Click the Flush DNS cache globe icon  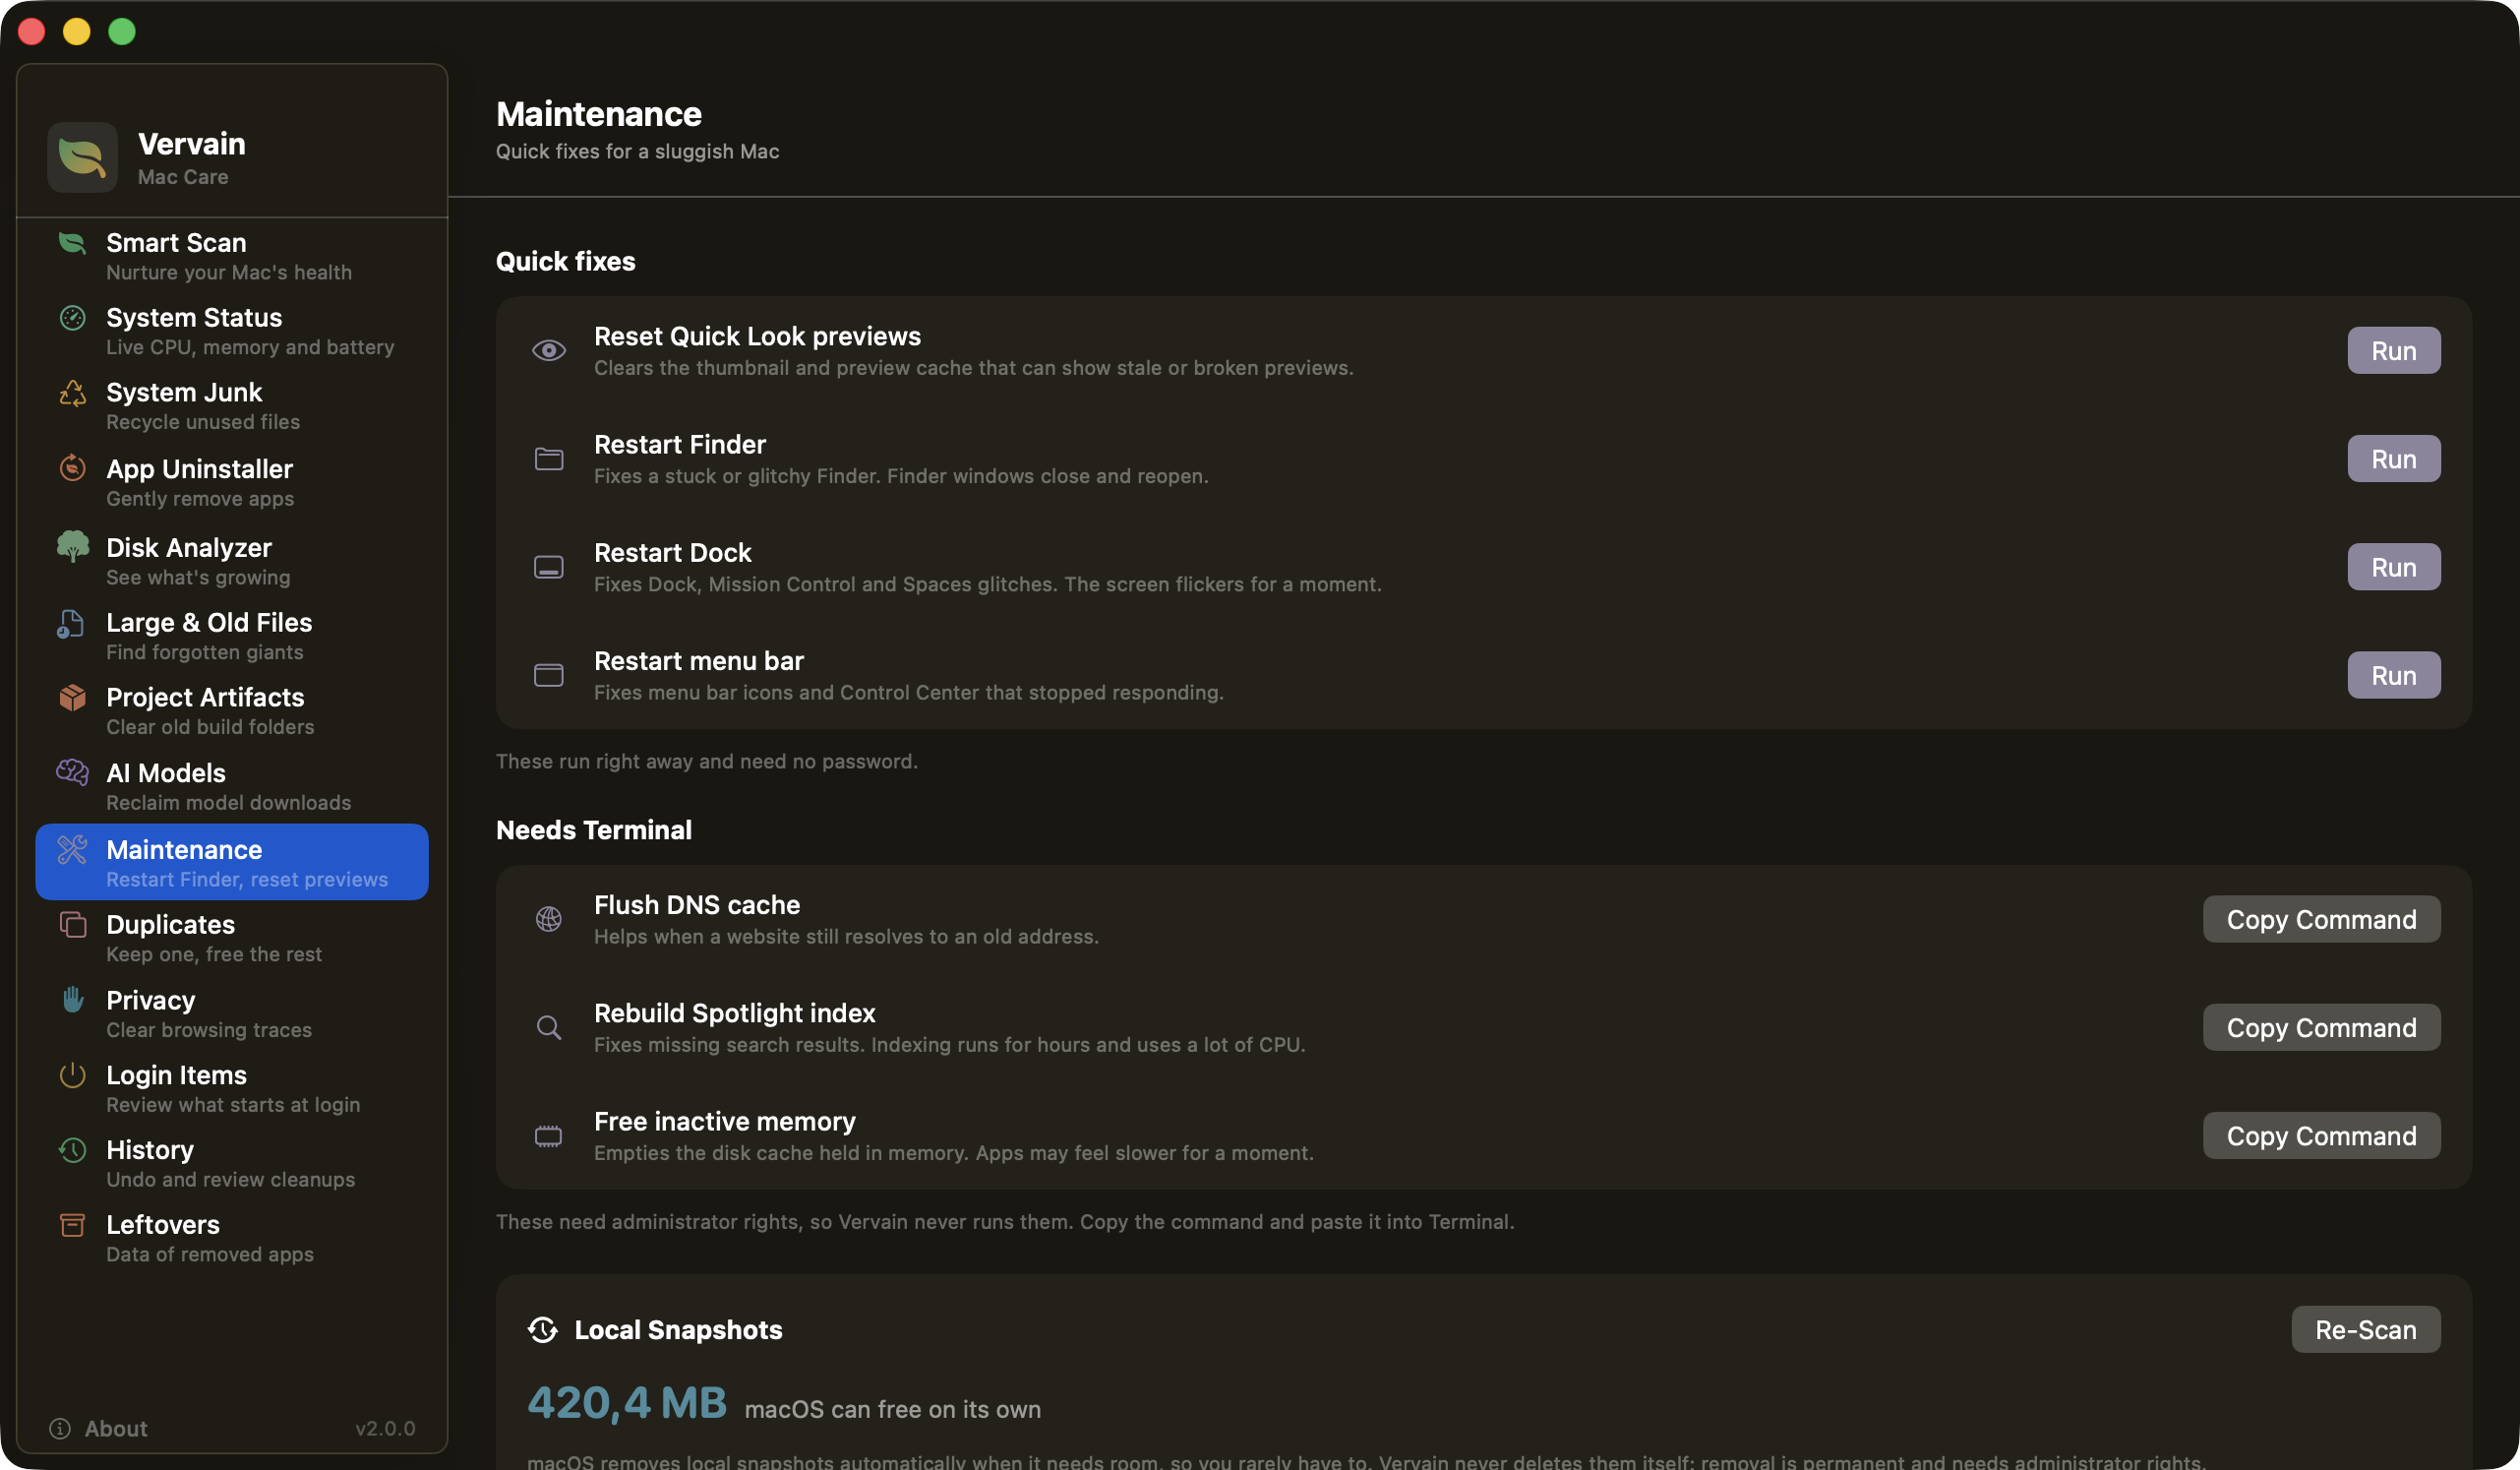pyautogui.click(x=549, y=919)
